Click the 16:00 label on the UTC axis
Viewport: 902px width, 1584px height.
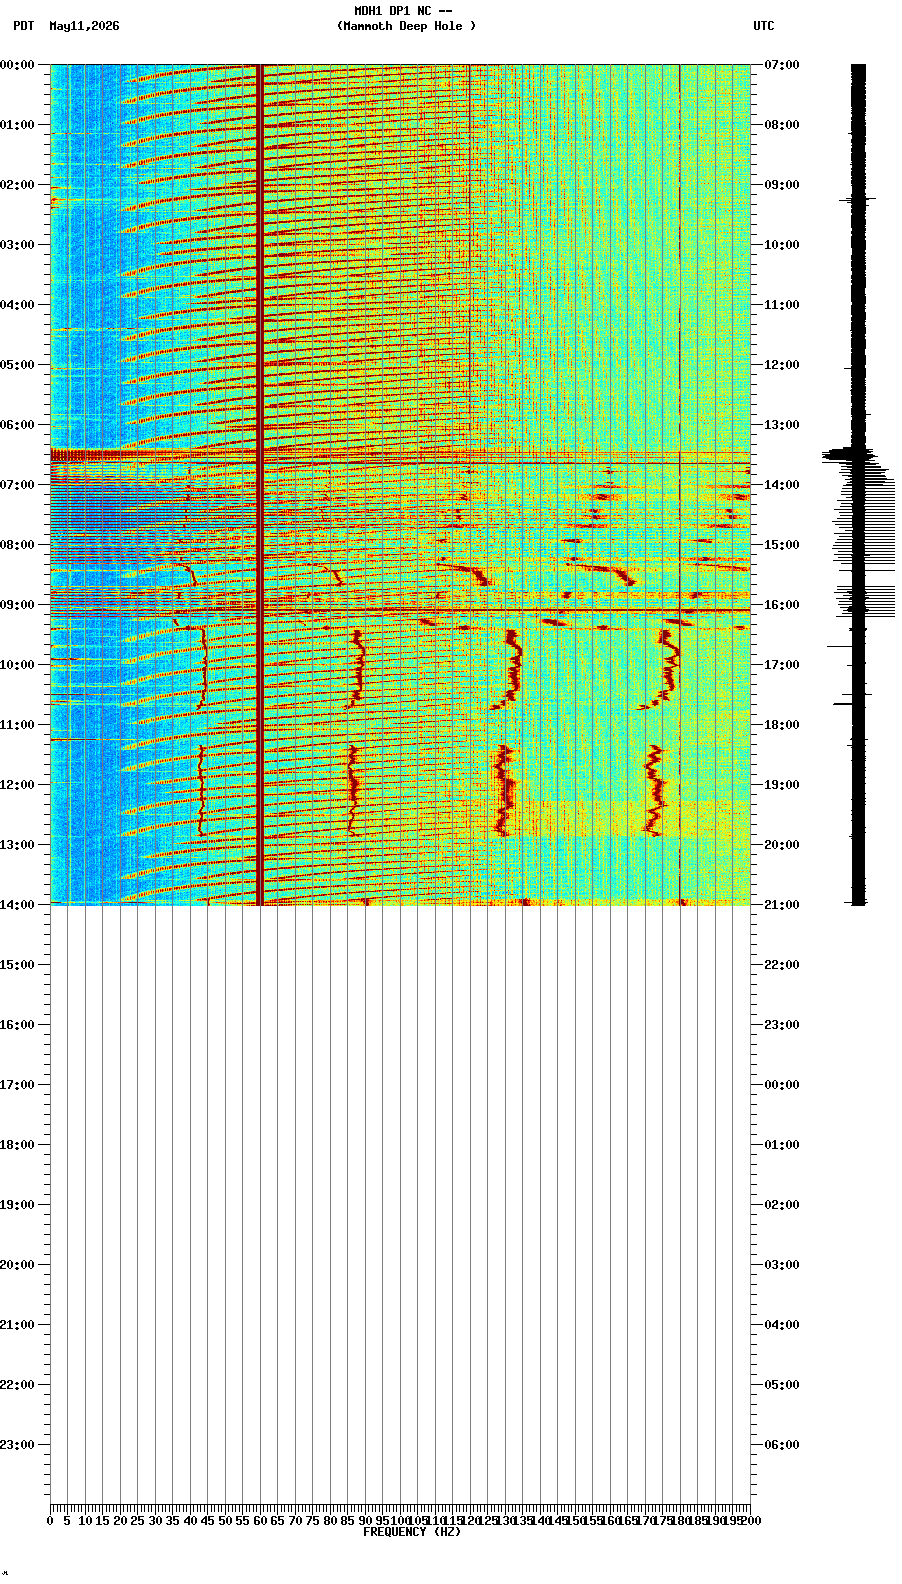pyautogui.click(x=782, y=605)
